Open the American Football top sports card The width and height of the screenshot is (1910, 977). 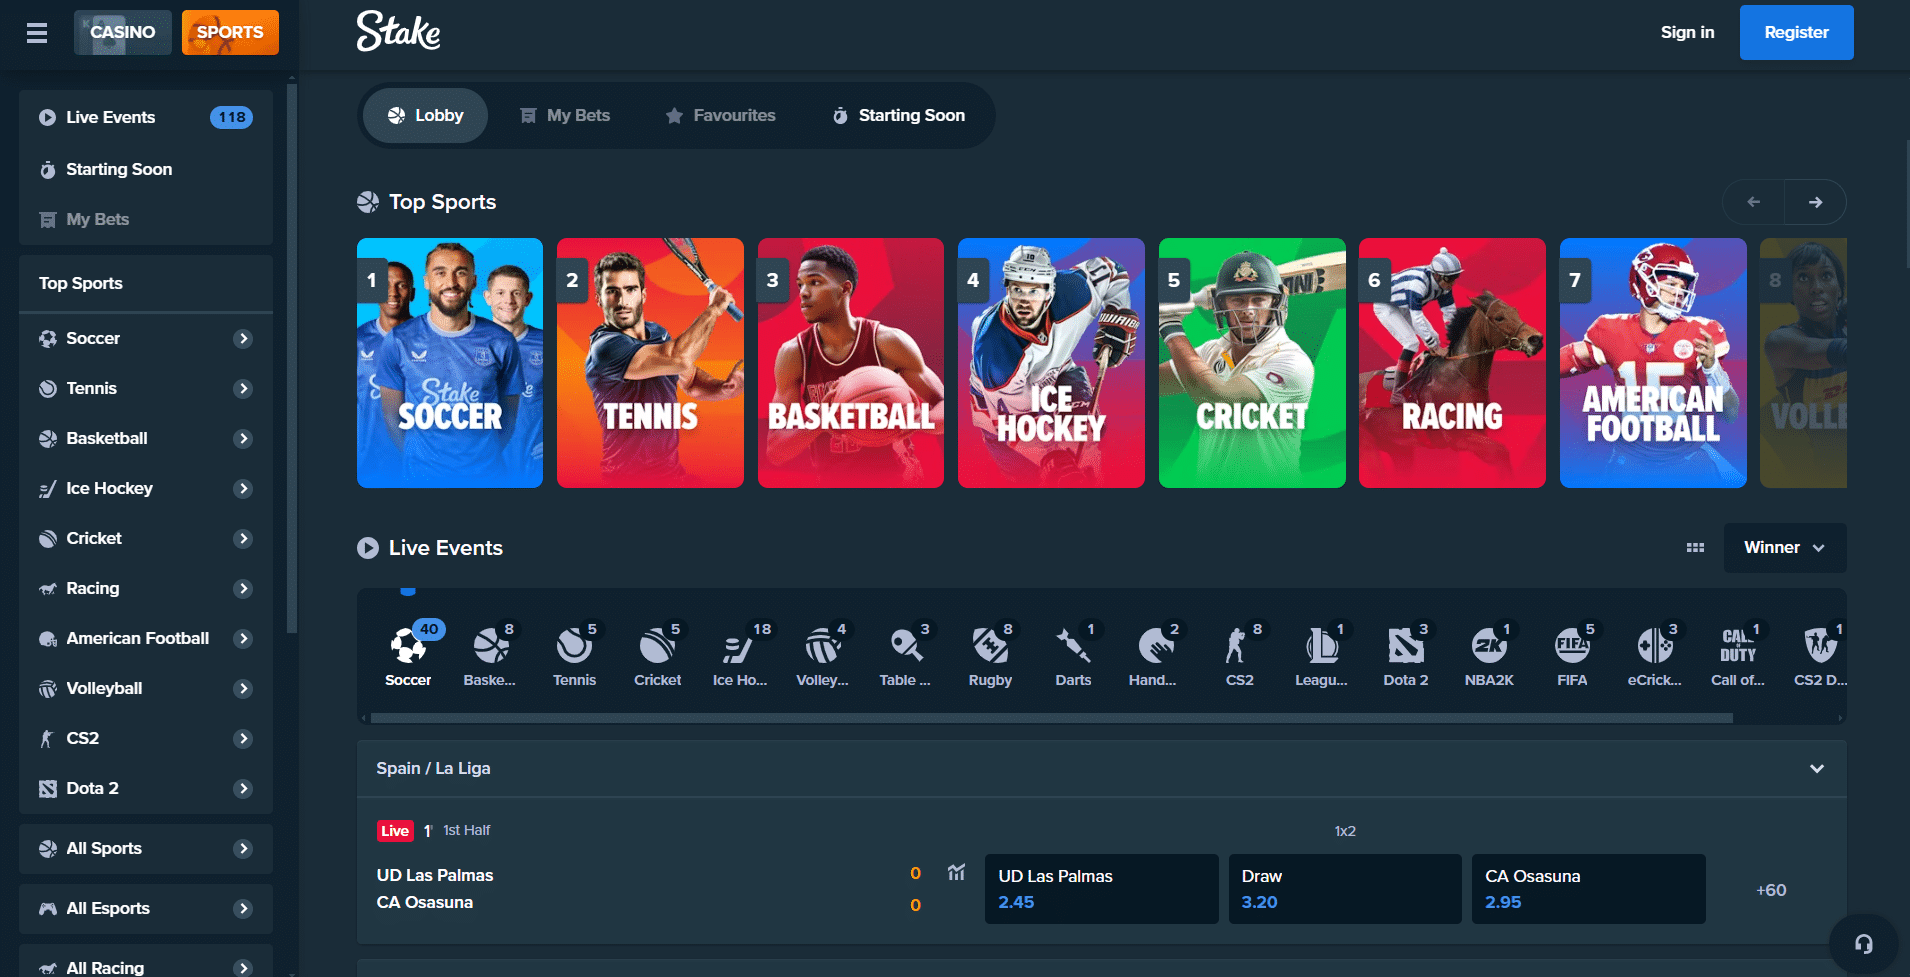point(1653,363)
